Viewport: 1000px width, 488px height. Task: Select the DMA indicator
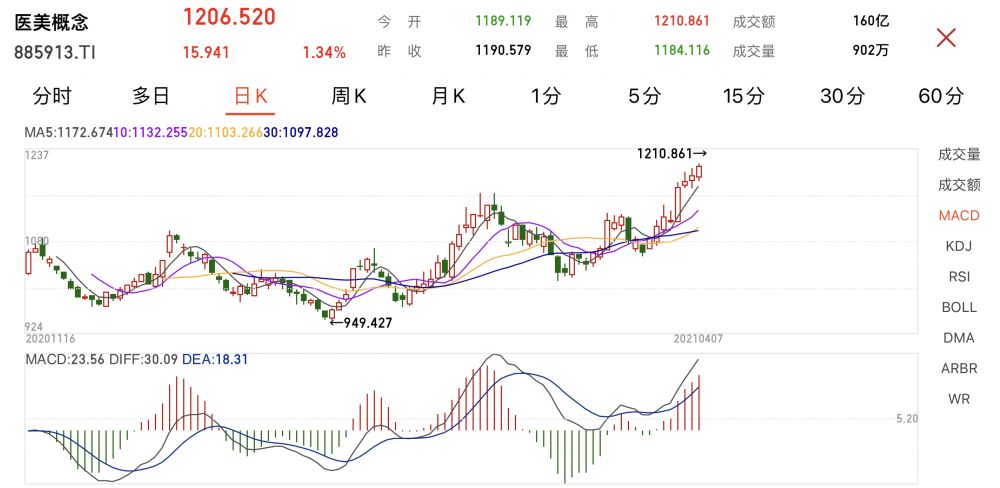[959, 338]
